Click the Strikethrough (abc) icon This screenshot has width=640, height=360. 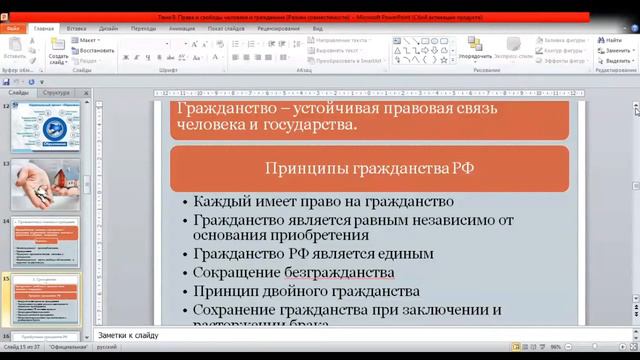click(170, 58)
